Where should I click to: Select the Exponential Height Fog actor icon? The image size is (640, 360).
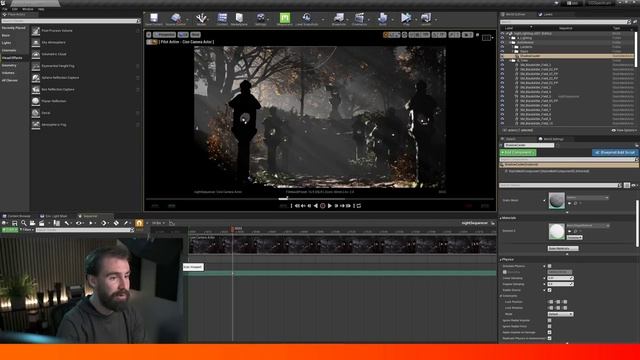pos(36,66)
